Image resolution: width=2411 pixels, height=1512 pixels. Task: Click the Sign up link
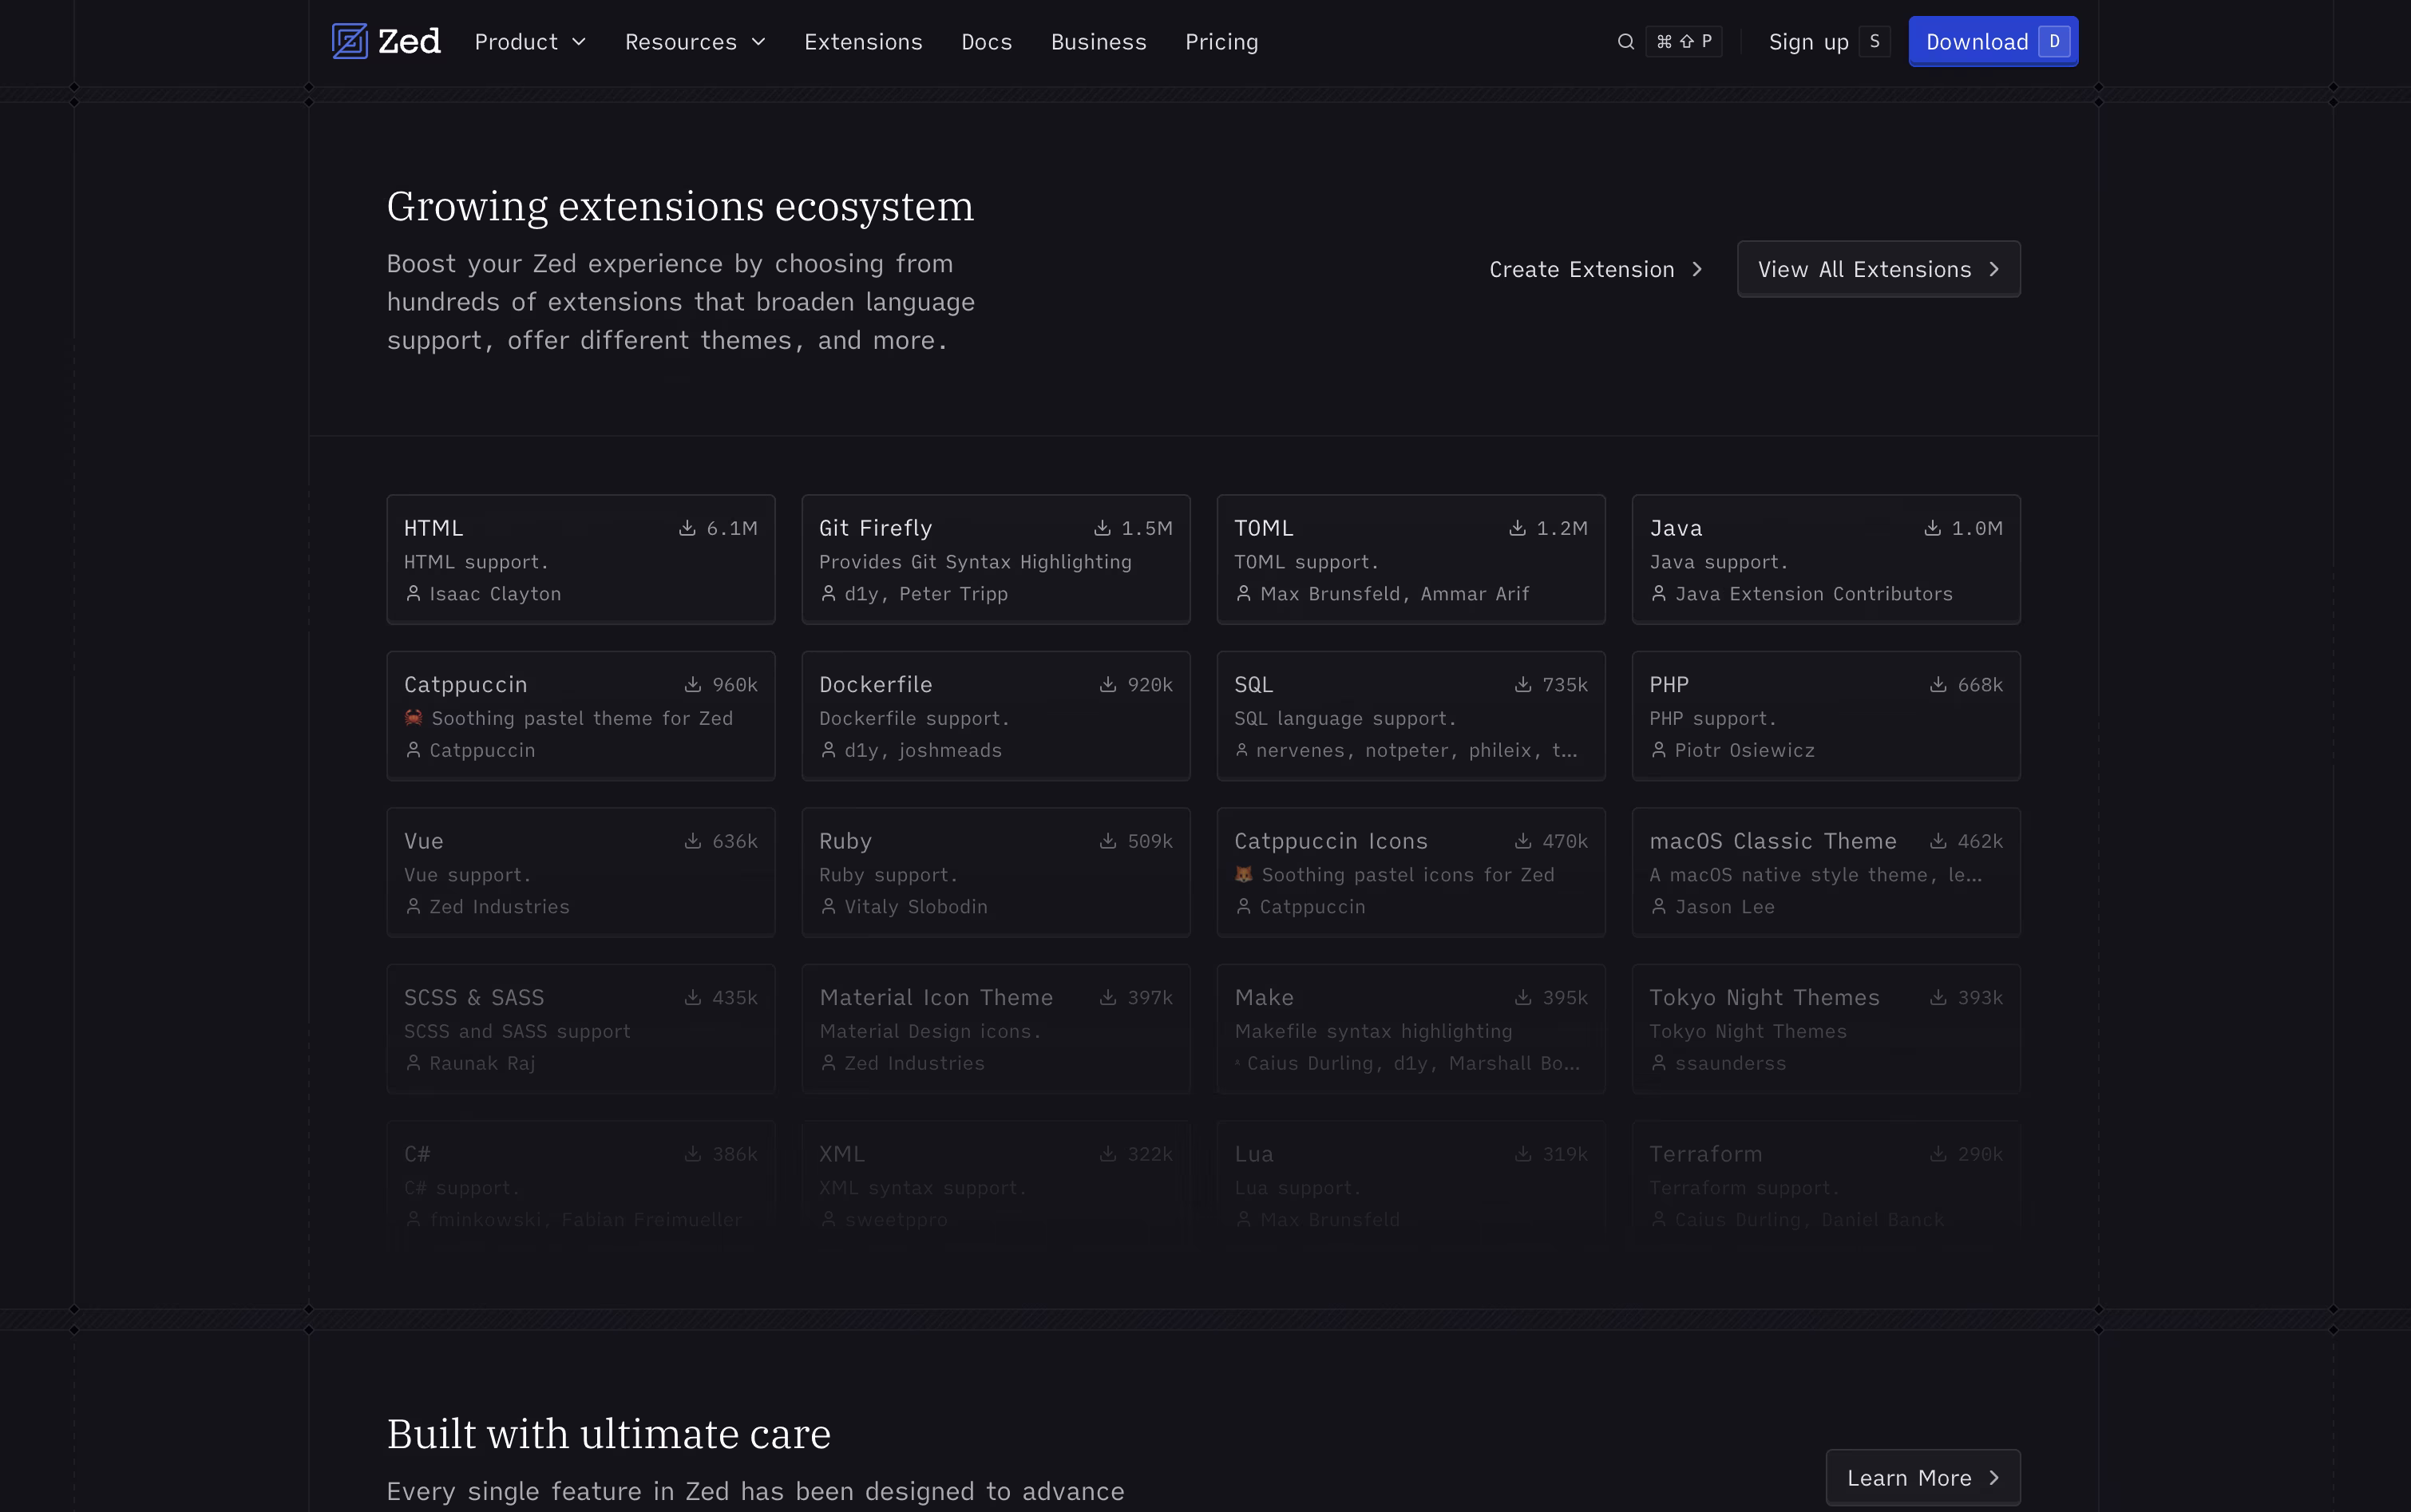1808,42
